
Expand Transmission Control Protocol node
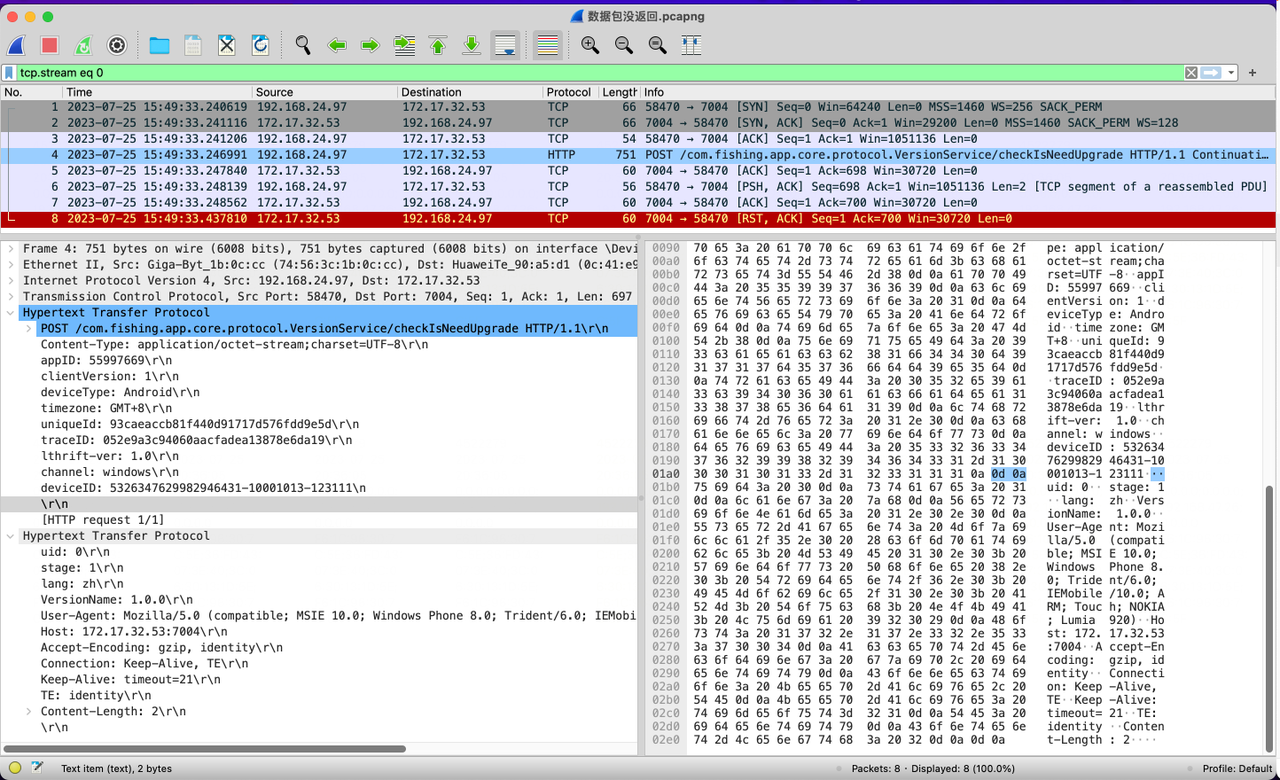pyautogui.click(x=11, y=296)
